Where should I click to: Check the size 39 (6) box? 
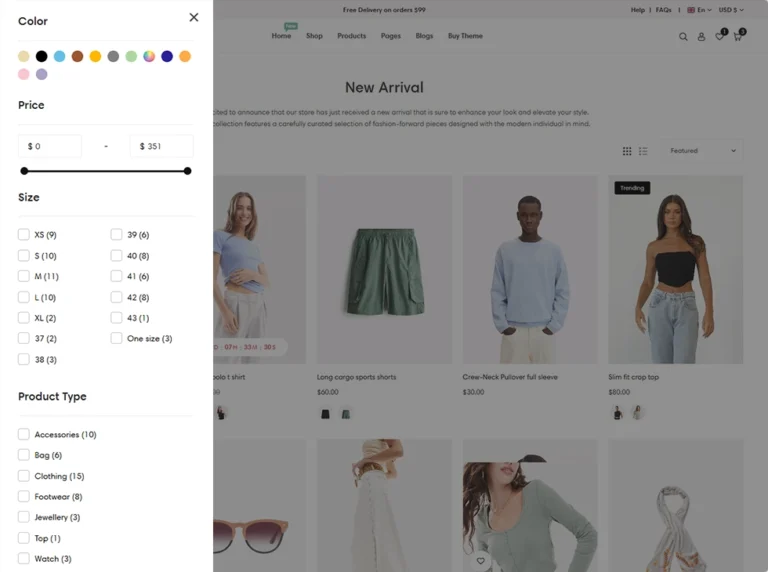[116, 235]
